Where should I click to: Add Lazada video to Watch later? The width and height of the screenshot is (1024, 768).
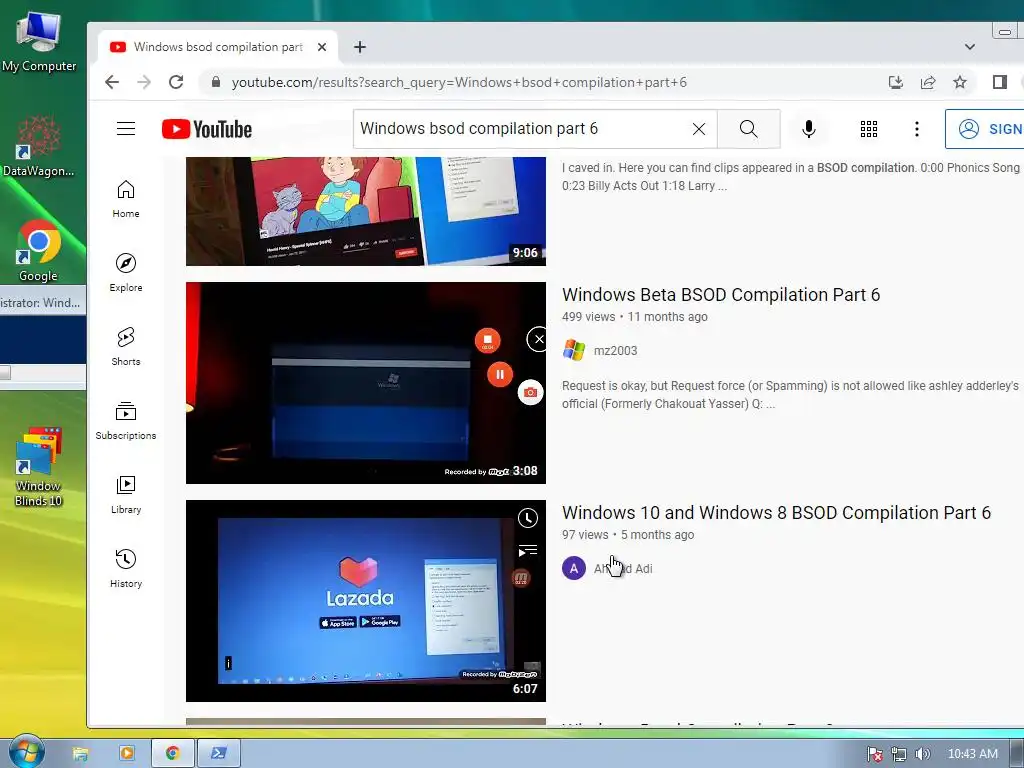[528, 519]
